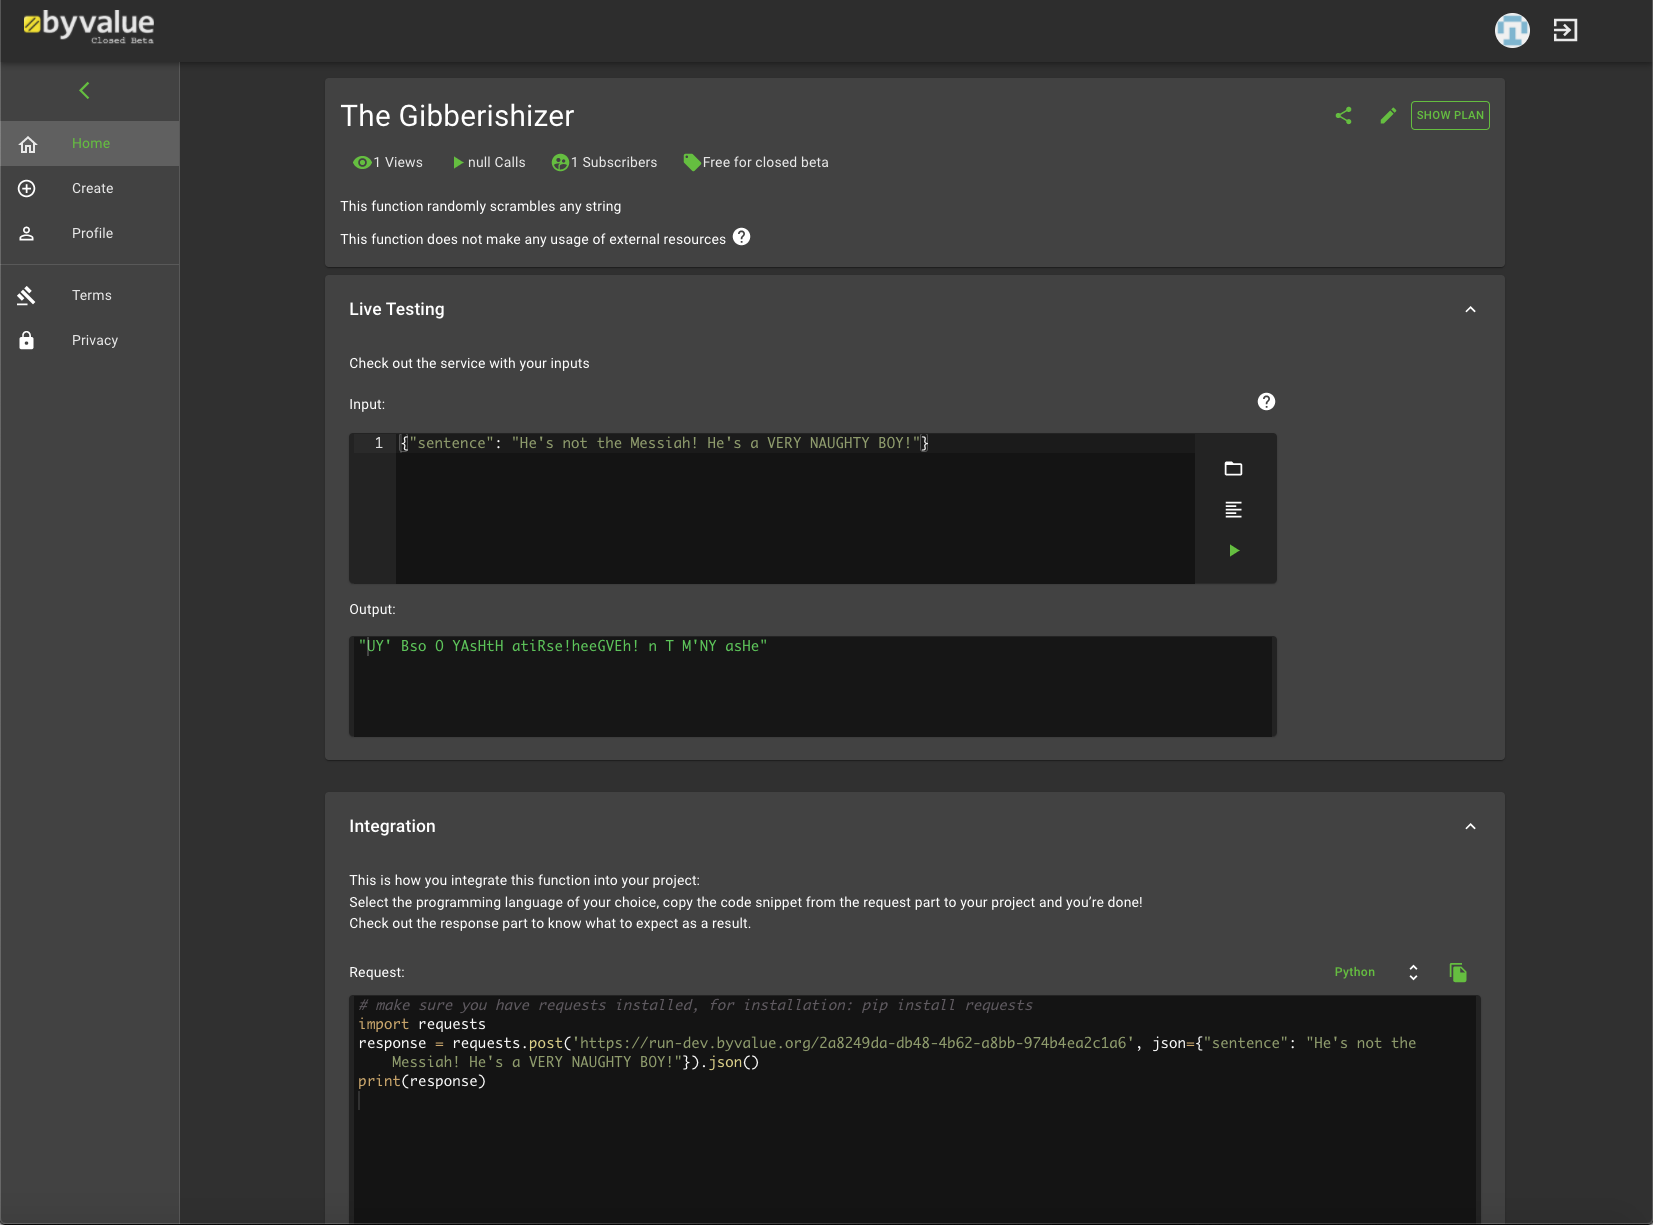The image size is (1653, 1225).
Task: Open your profile avatar menu
Action: pos(1511,30)
